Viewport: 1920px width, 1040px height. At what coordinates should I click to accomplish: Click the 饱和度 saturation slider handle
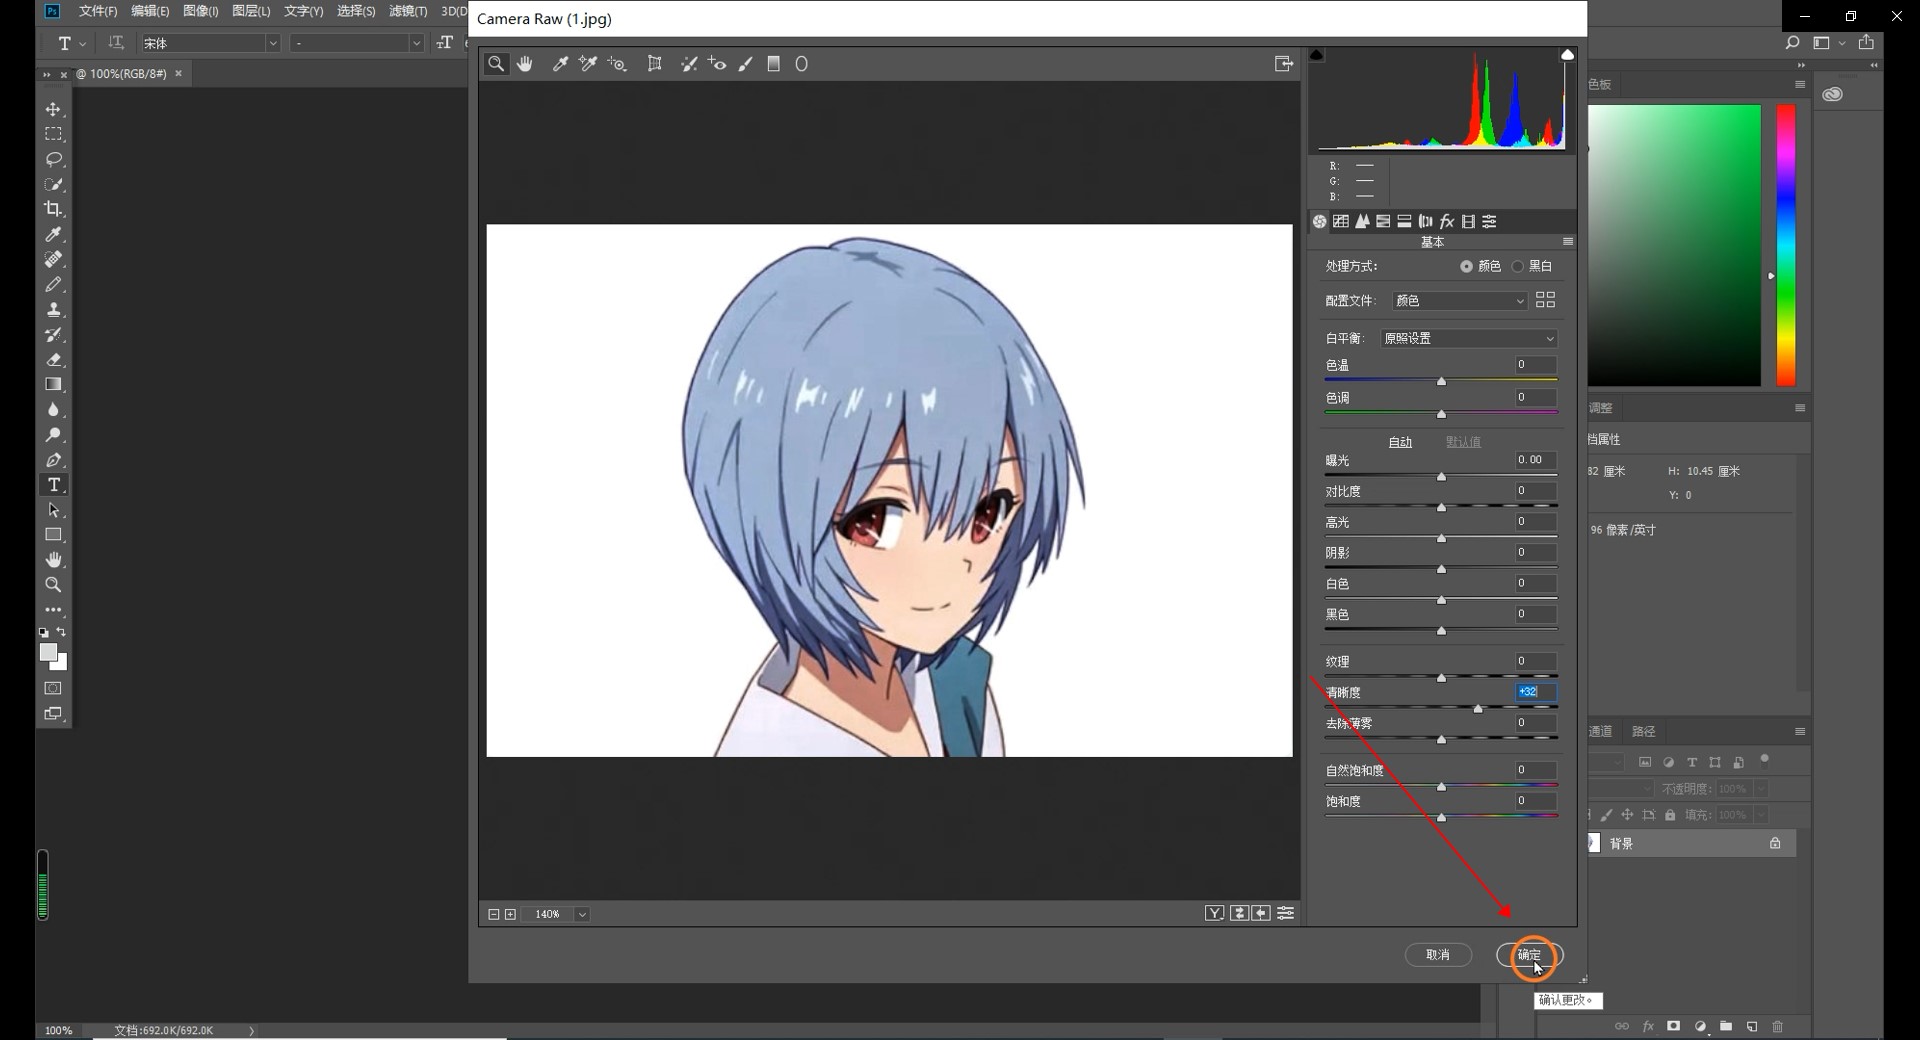pyautogui.click(x=1441, y=817)
